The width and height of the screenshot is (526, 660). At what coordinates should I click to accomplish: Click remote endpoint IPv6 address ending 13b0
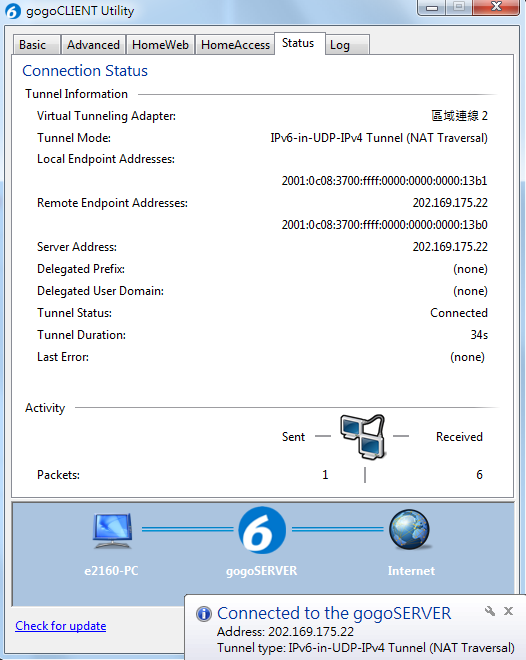[x=385, y=225]
